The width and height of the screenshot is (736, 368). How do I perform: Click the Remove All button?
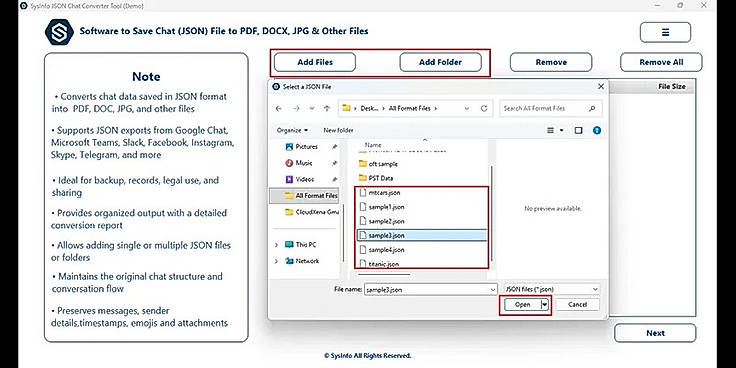tap(661, 62)
